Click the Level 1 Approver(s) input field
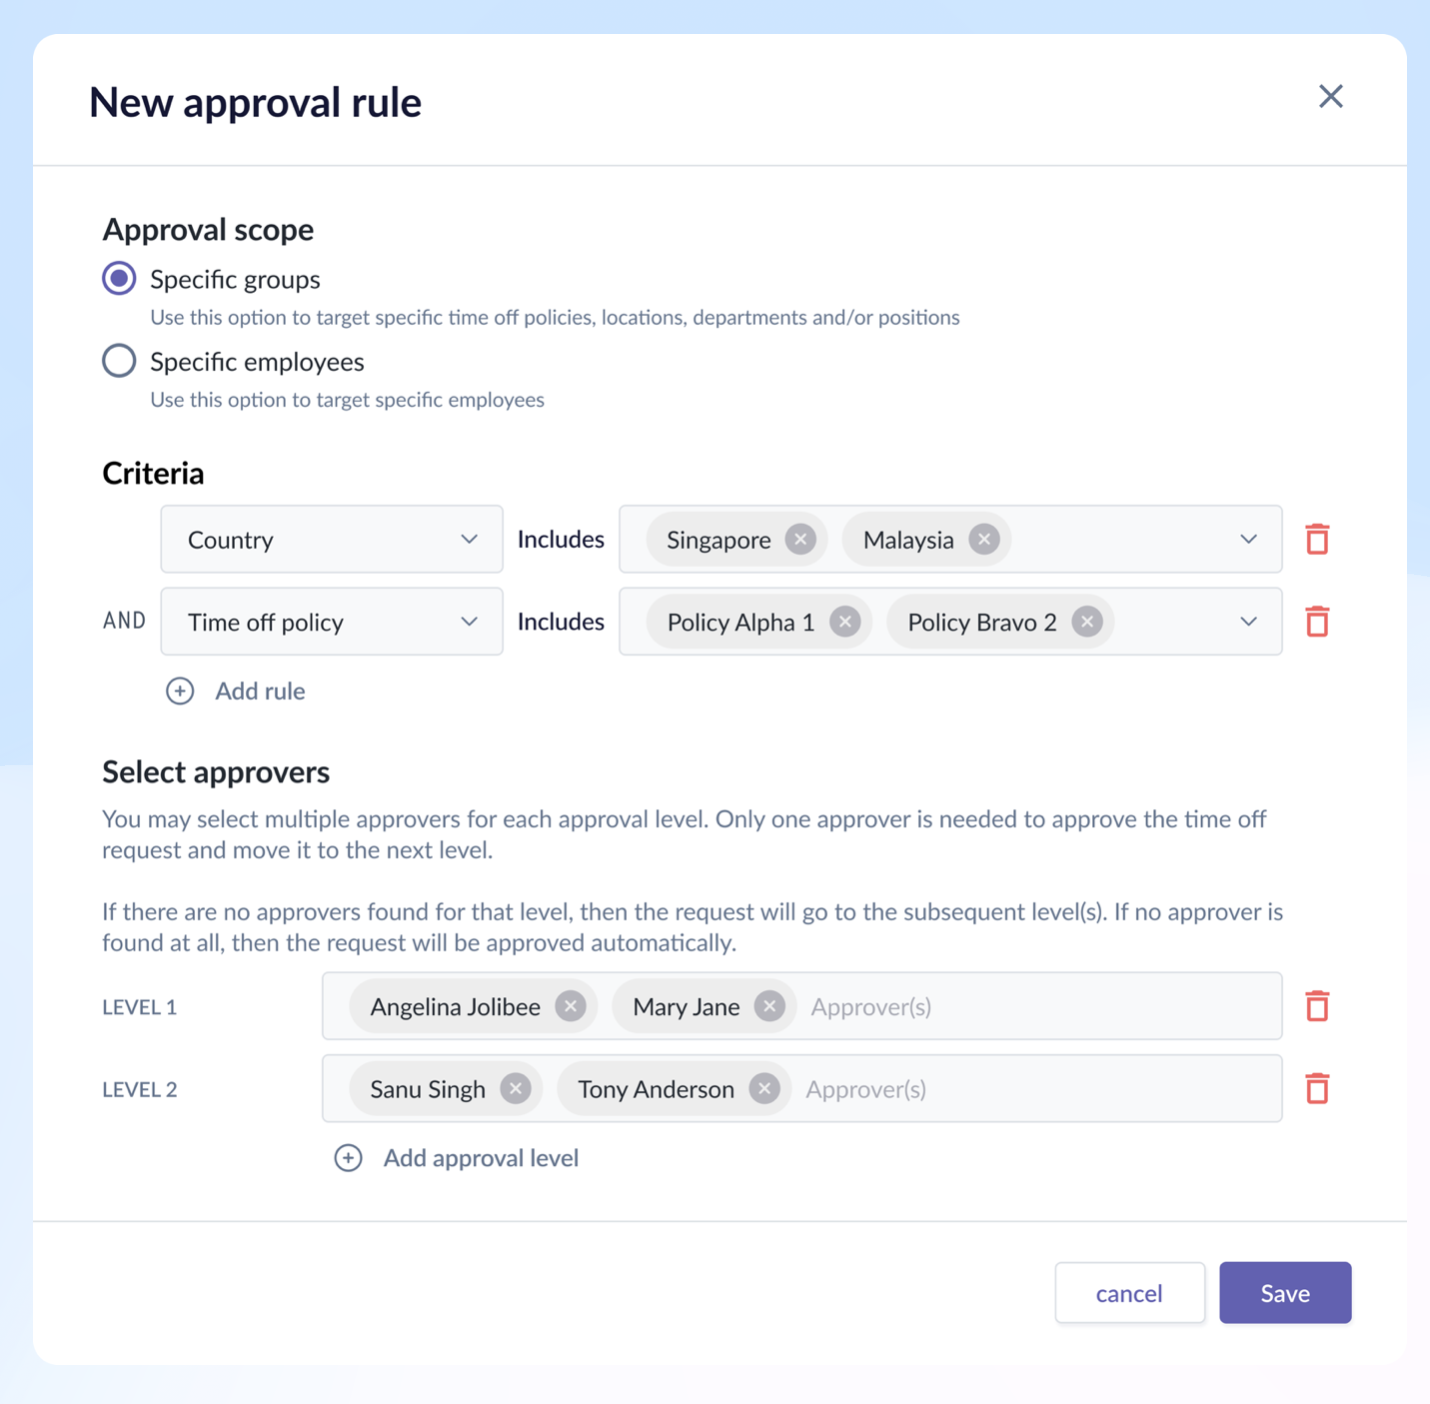The width and height of the screenshot is (1430, 1404). pyautogui.click(x=900, y=1006)
